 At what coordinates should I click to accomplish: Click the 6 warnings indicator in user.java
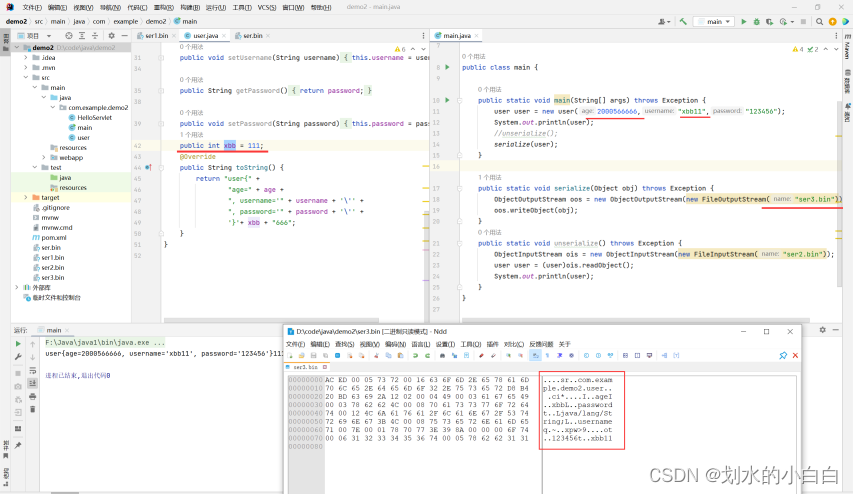pyautogui.click(x=400, y=49)
